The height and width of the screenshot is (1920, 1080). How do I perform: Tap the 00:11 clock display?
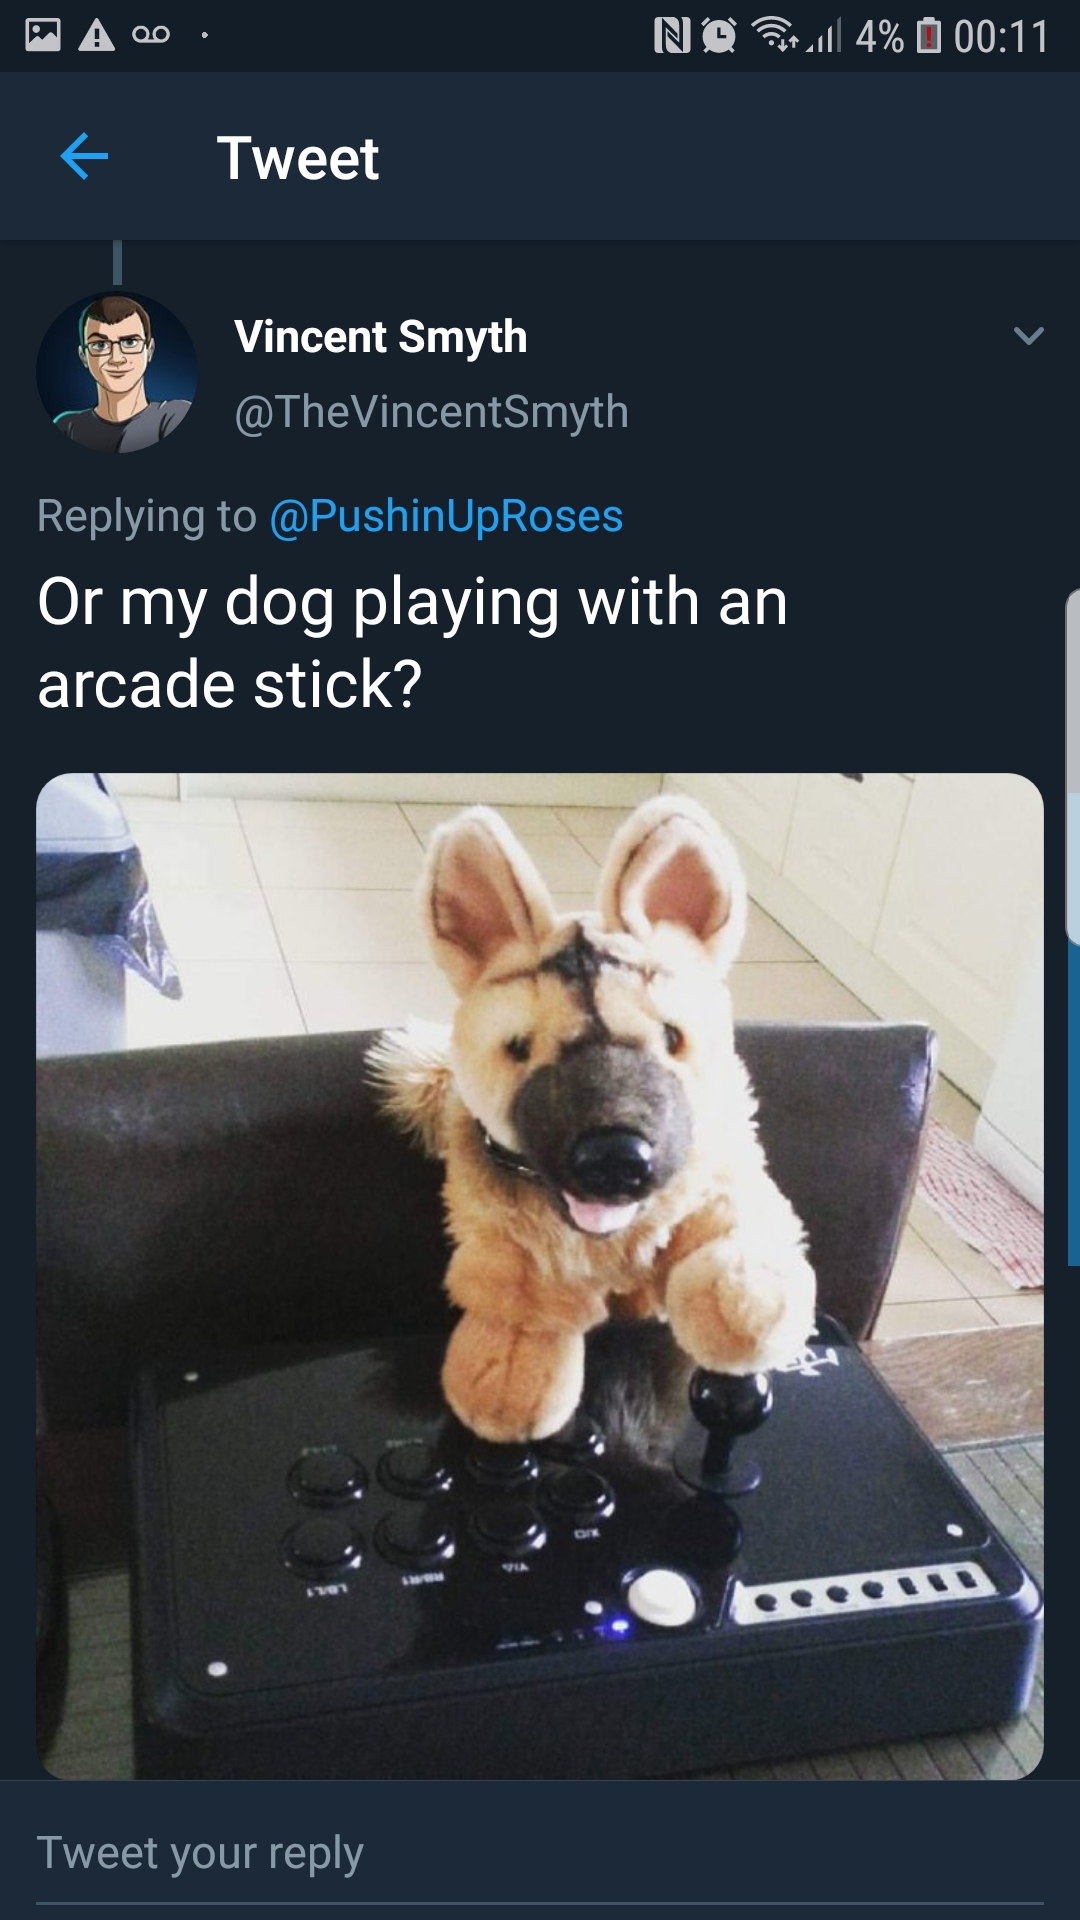click(1001, 37)
